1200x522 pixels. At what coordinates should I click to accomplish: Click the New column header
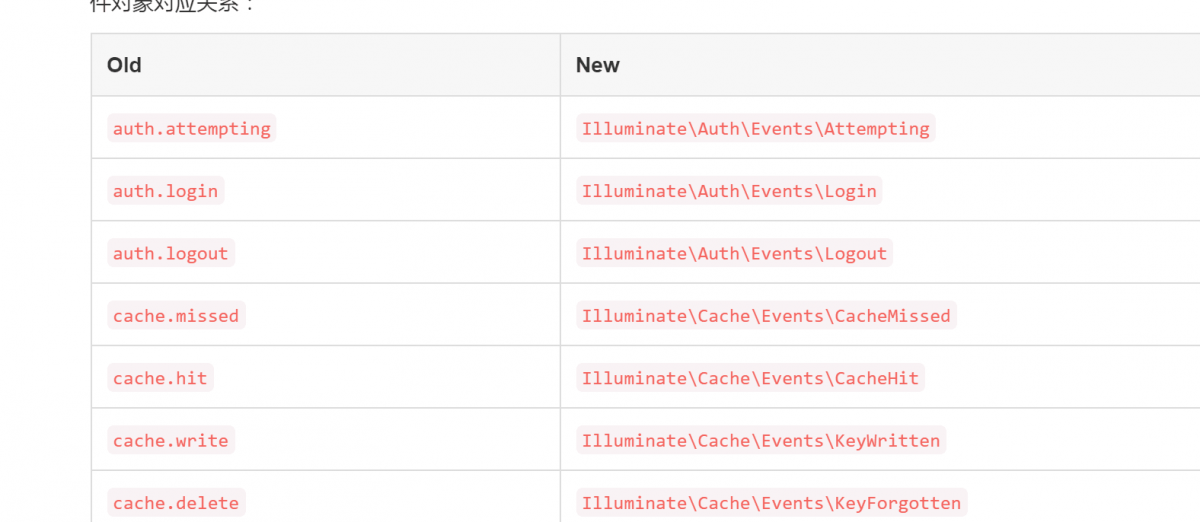click(598, 65)
